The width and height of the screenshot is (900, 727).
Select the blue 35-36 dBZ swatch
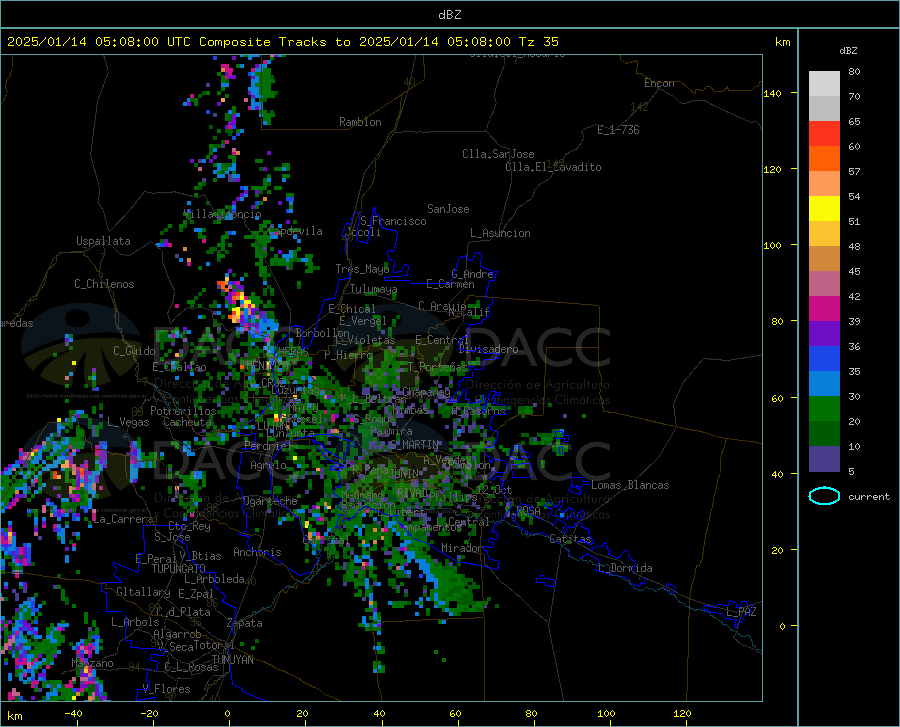click(x=824, y=359)
